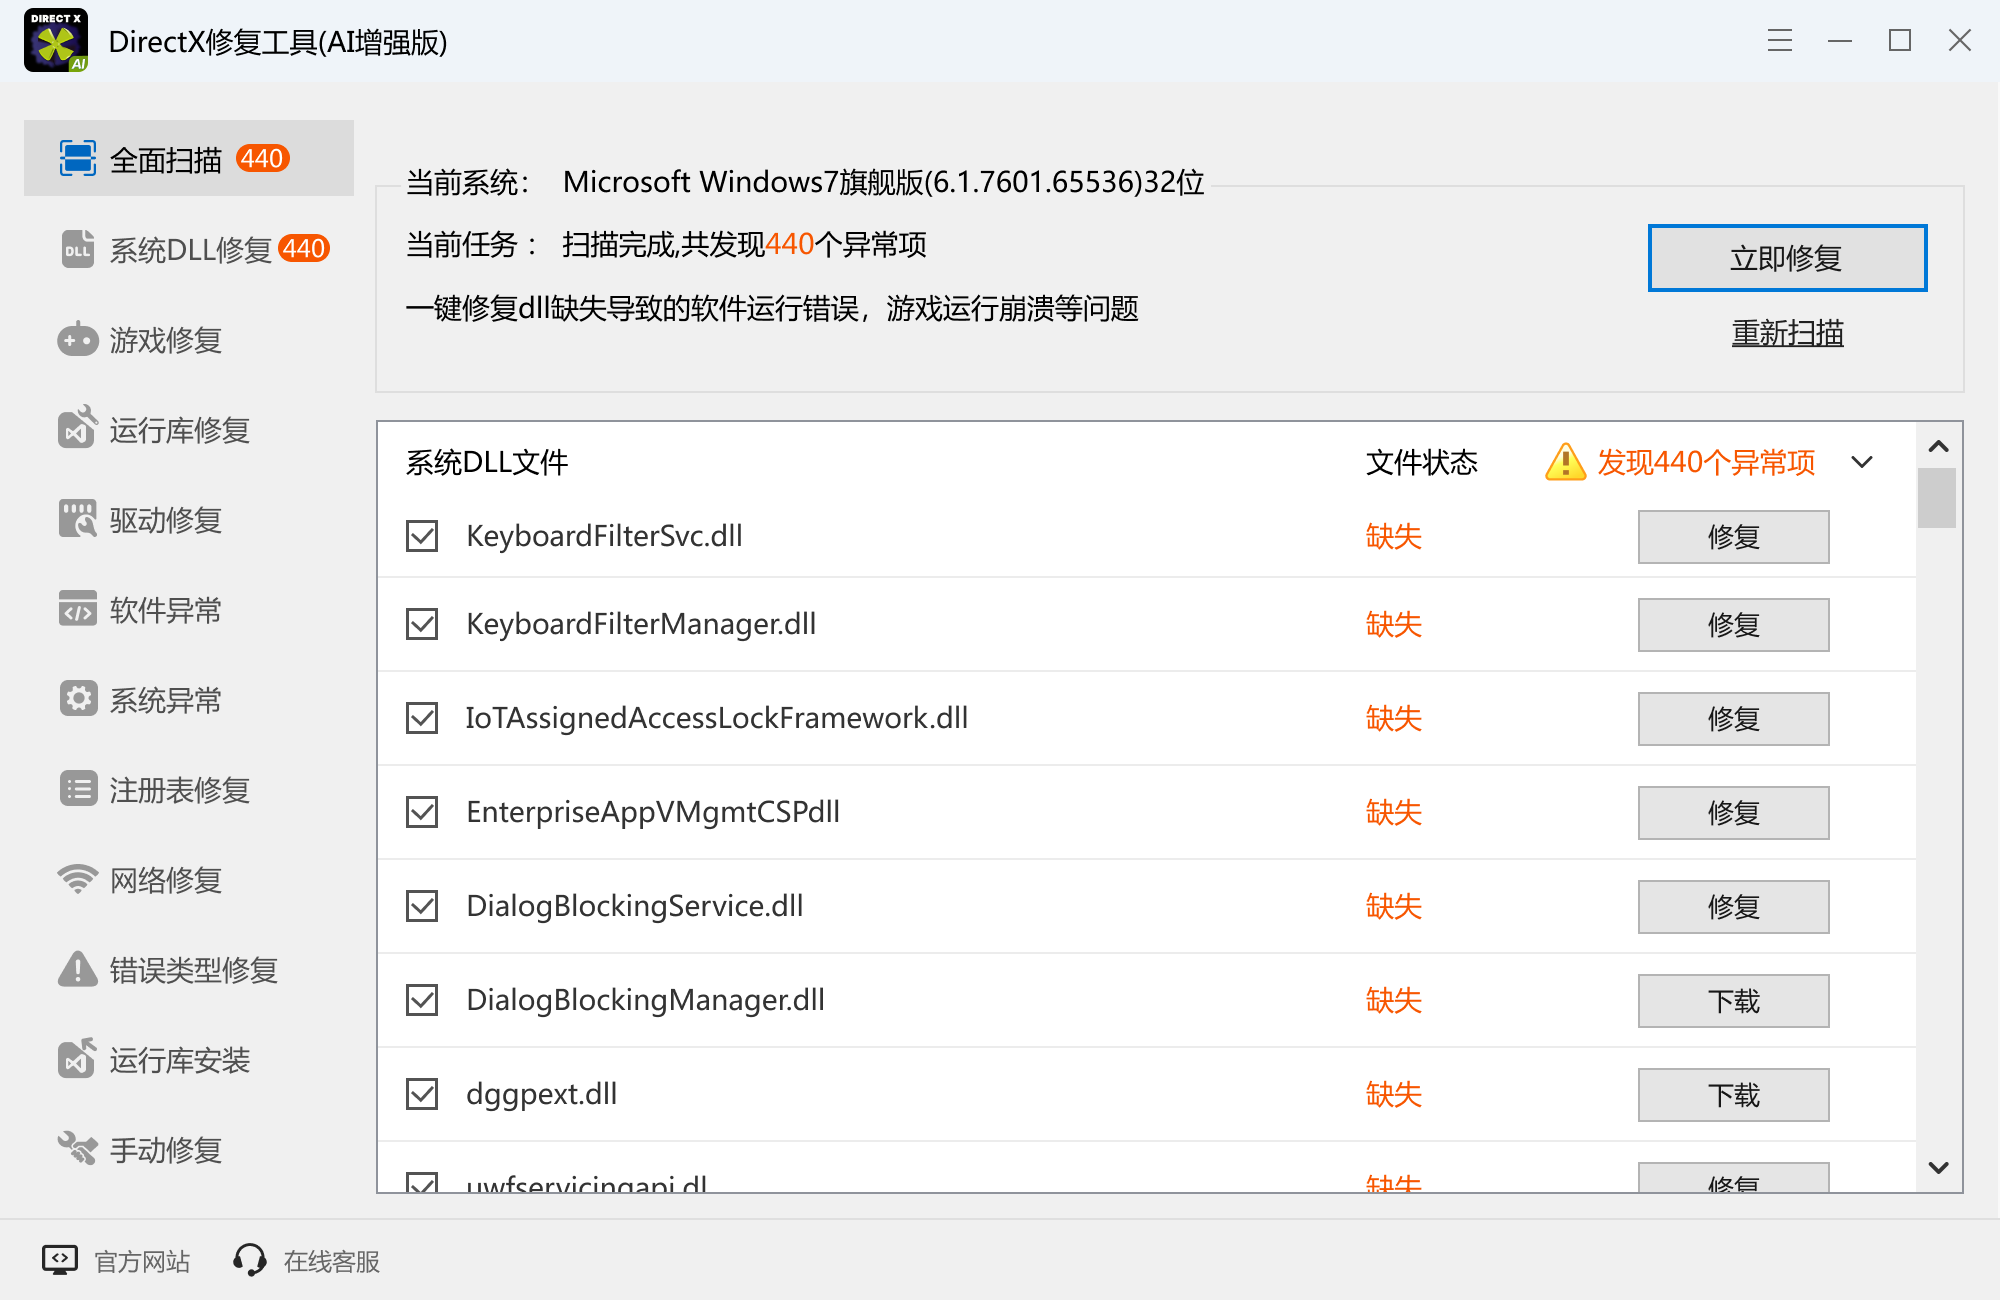Screen dimensions: 2000x1300
Task: Select the 软件异常 sidebar icon
Action: 165,610
